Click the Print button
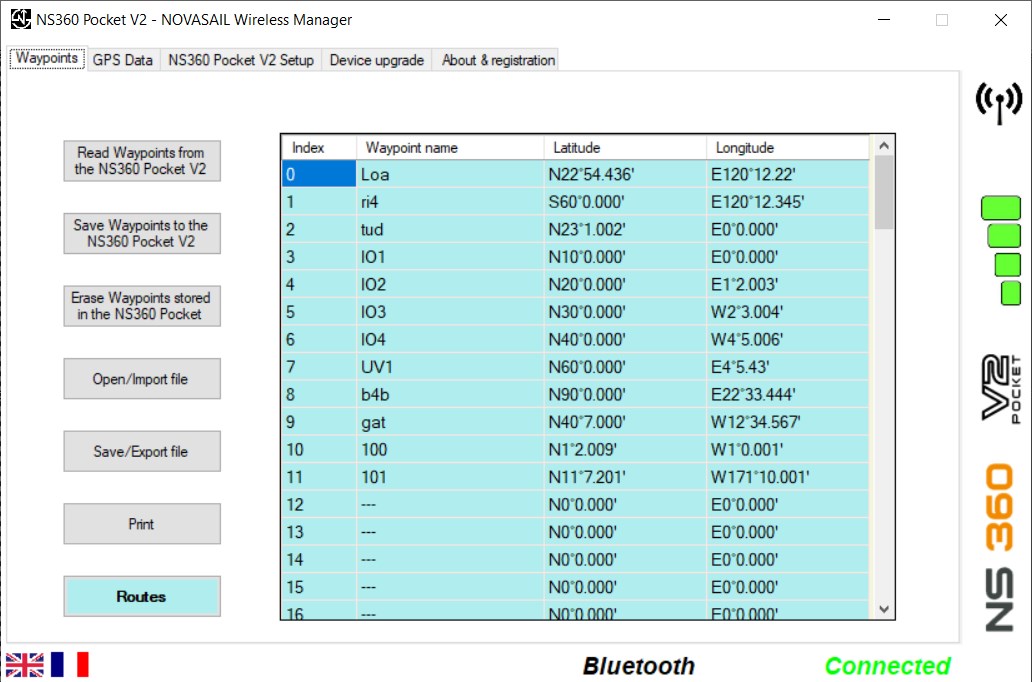This screenshot has height=682, width=1032. [x=142, y=523]
